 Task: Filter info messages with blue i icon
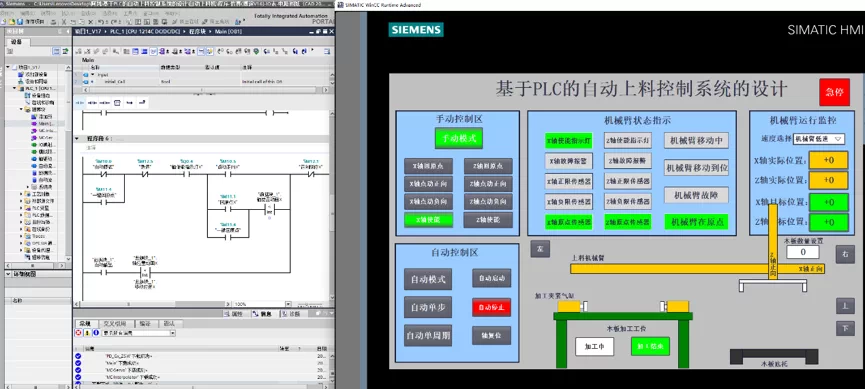tap(96, 333)
